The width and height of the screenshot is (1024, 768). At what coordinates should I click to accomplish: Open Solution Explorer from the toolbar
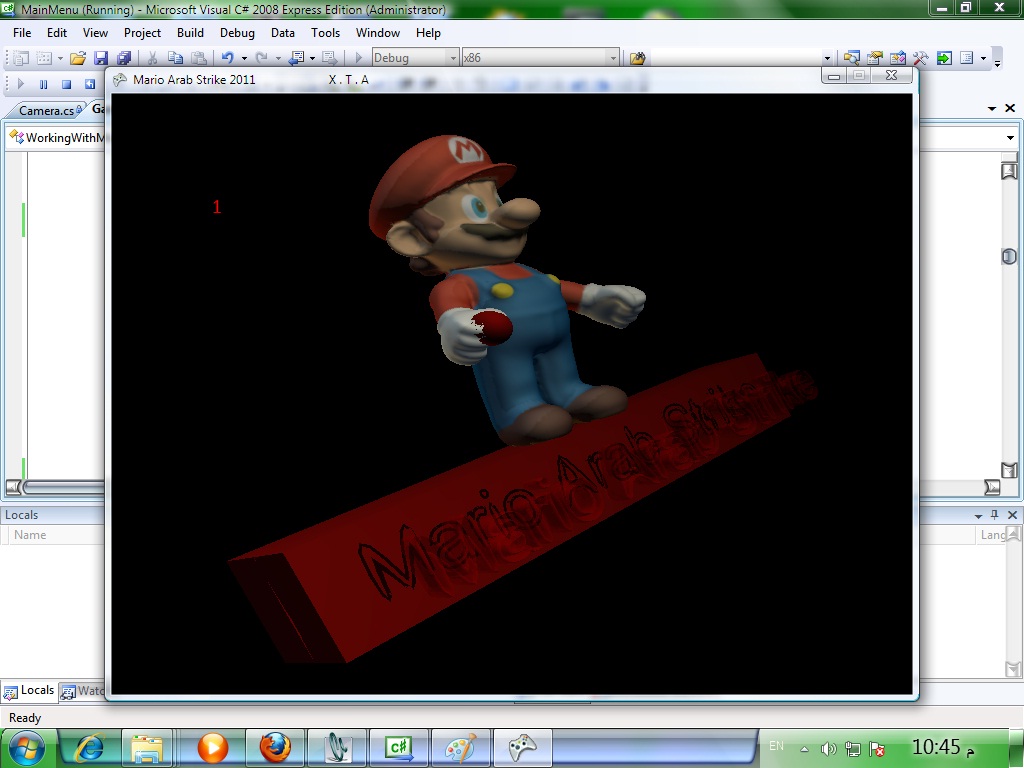click(851, 58)
